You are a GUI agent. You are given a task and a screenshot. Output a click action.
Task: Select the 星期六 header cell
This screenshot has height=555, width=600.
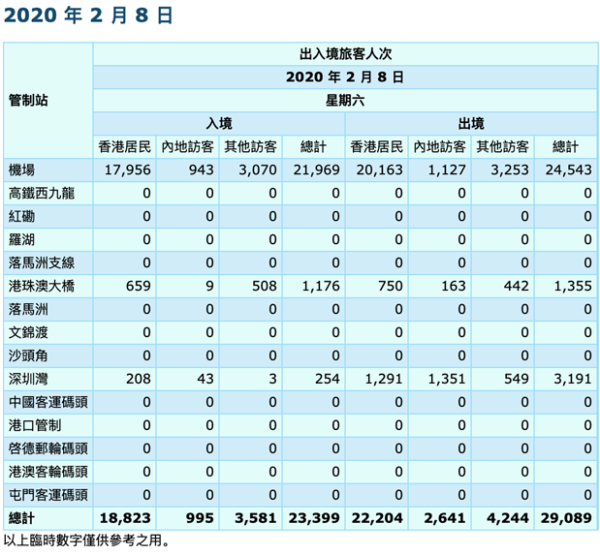point(346,99)
